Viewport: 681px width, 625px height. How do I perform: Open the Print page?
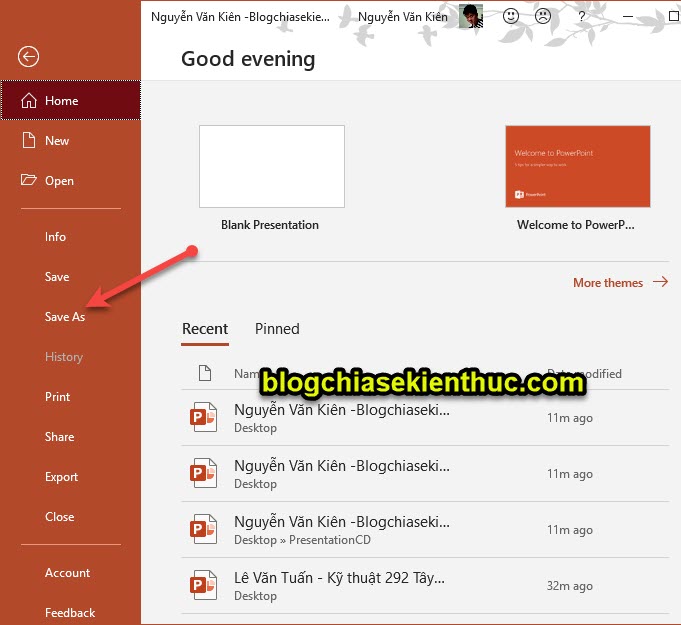[57, 397]
